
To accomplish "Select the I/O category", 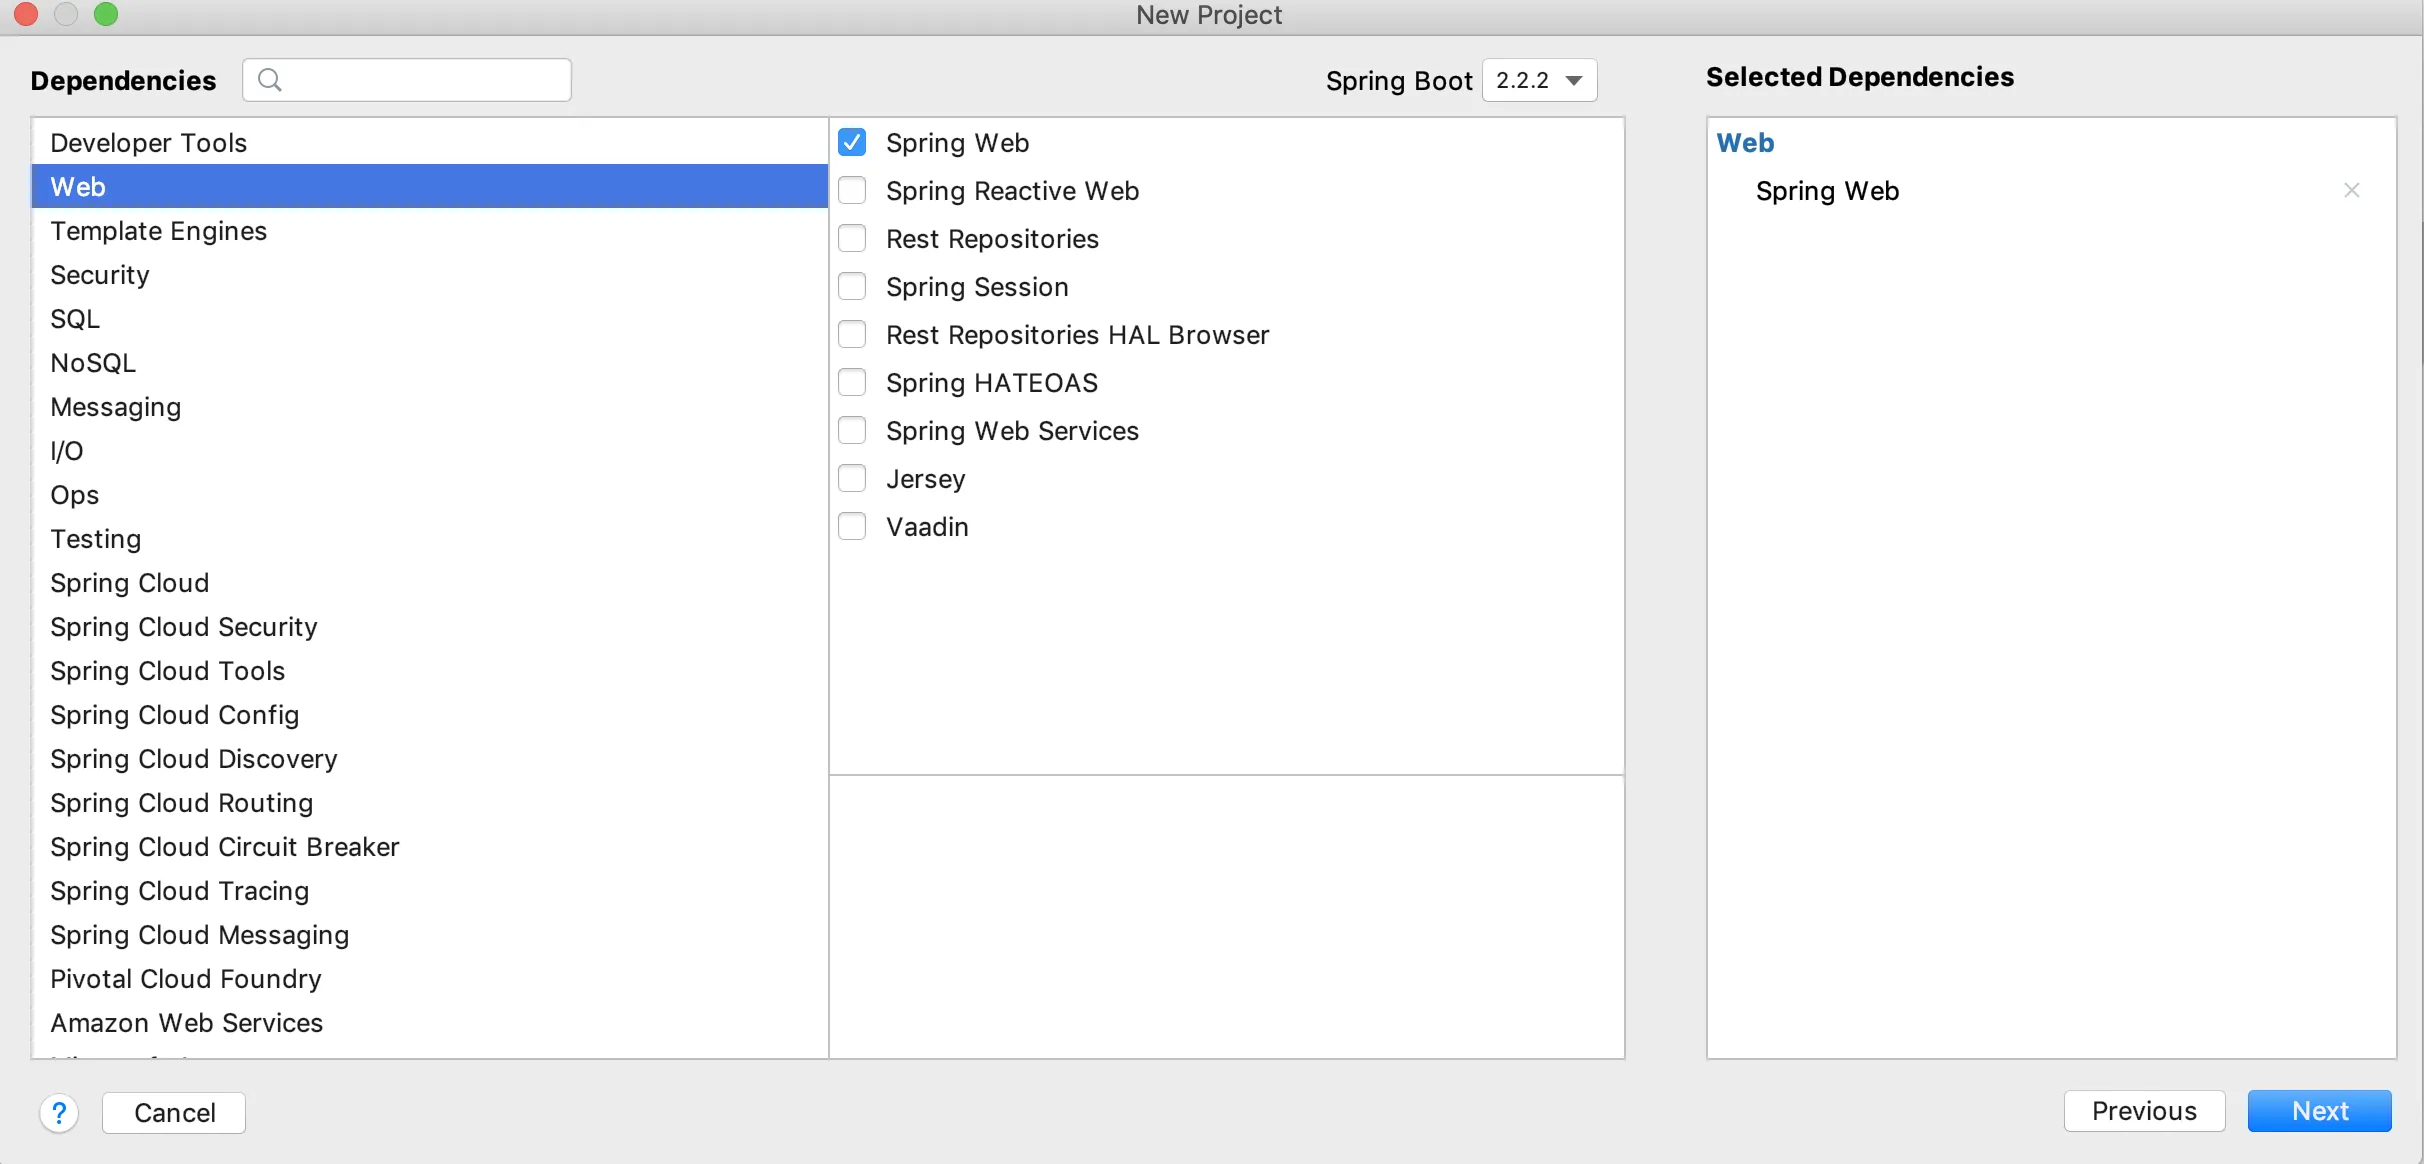I will click(x=430, y=451).
